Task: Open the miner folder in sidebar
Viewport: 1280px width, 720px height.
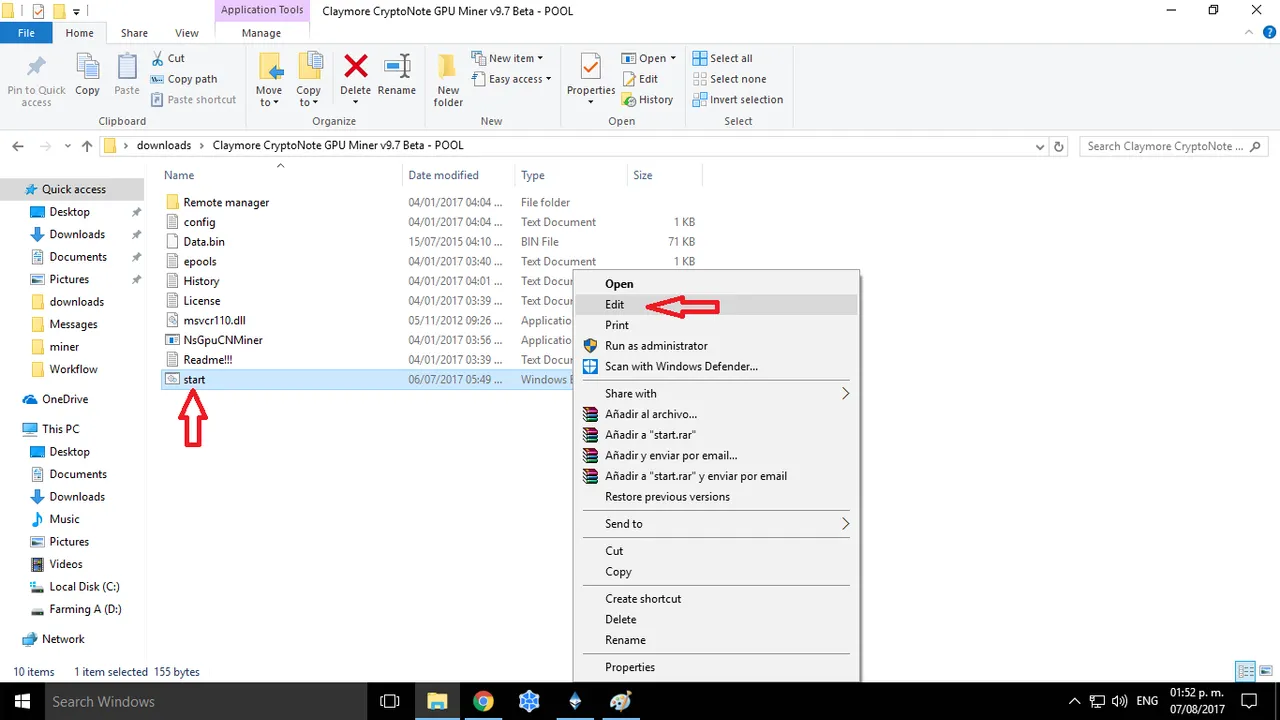Action: [64, 347]
